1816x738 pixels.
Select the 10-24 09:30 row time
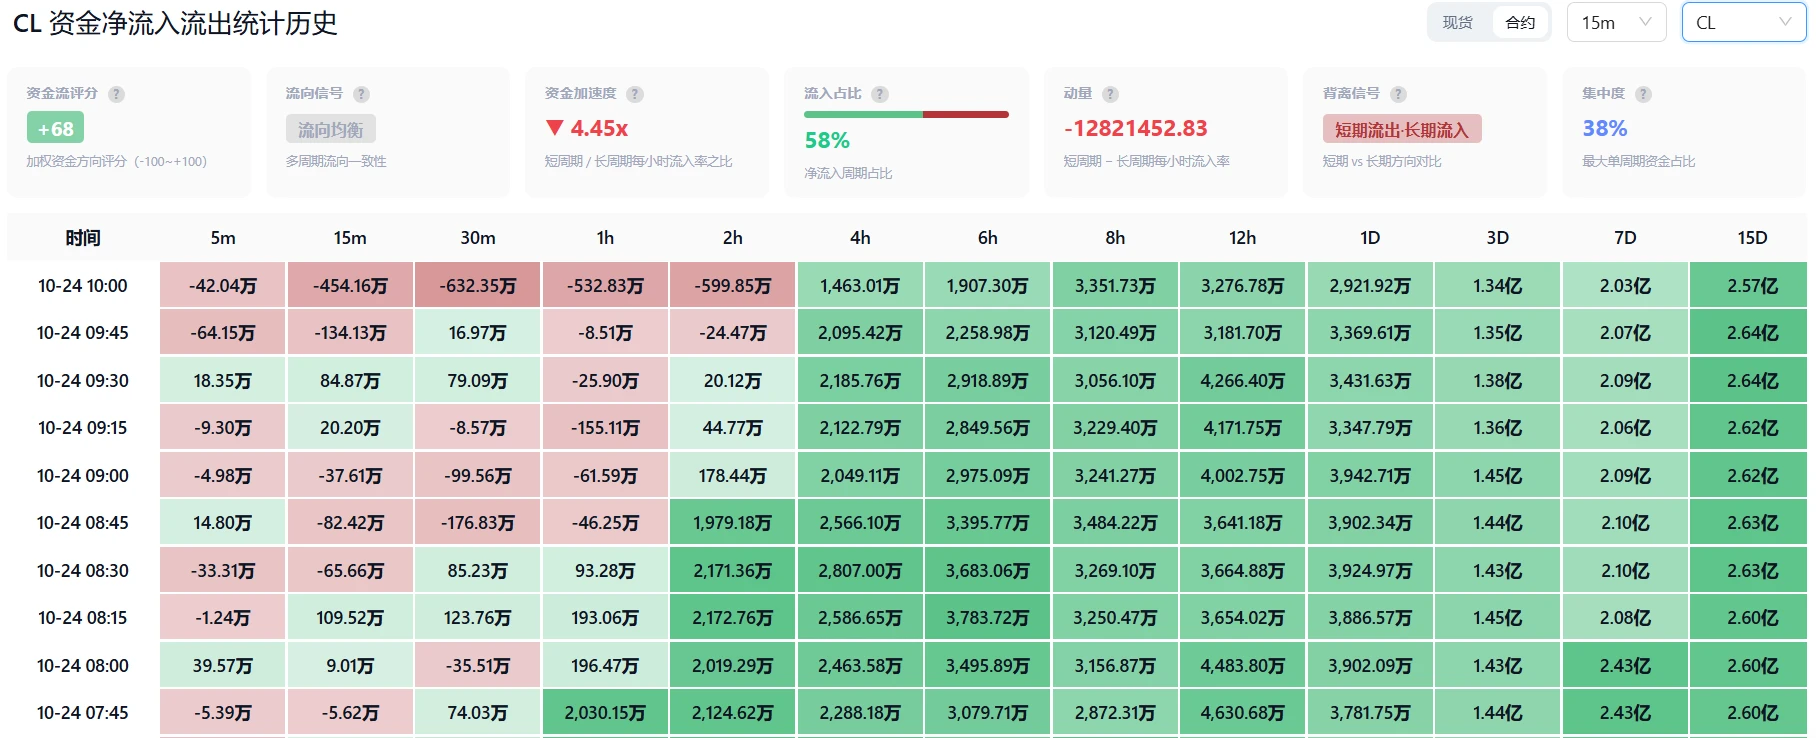click(x=83, y=381)
